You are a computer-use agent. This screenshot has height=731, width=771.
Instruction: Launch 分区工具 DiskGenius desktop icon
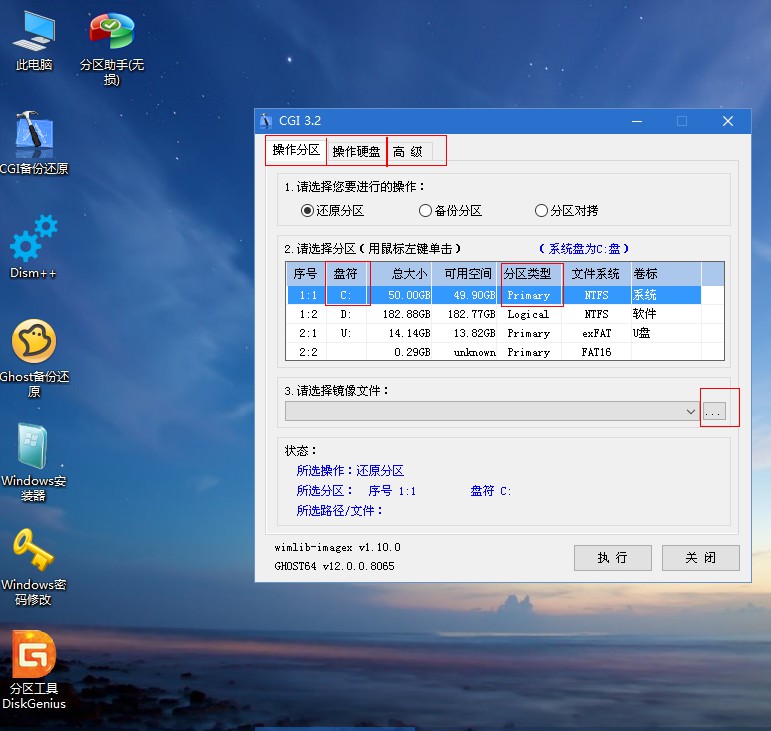coord(33,671)
